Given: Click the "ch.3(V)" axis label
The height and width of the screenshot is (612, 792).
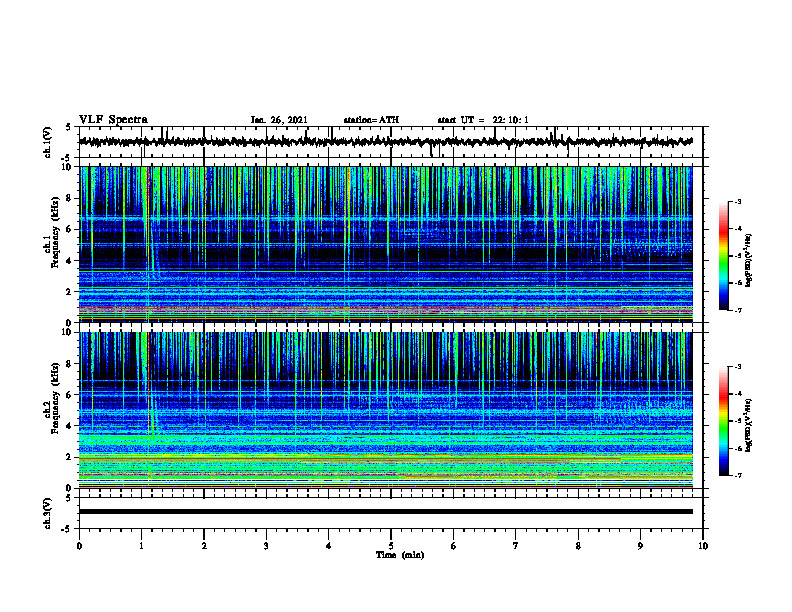Looking at the screenshot, I should coord(48,513).
